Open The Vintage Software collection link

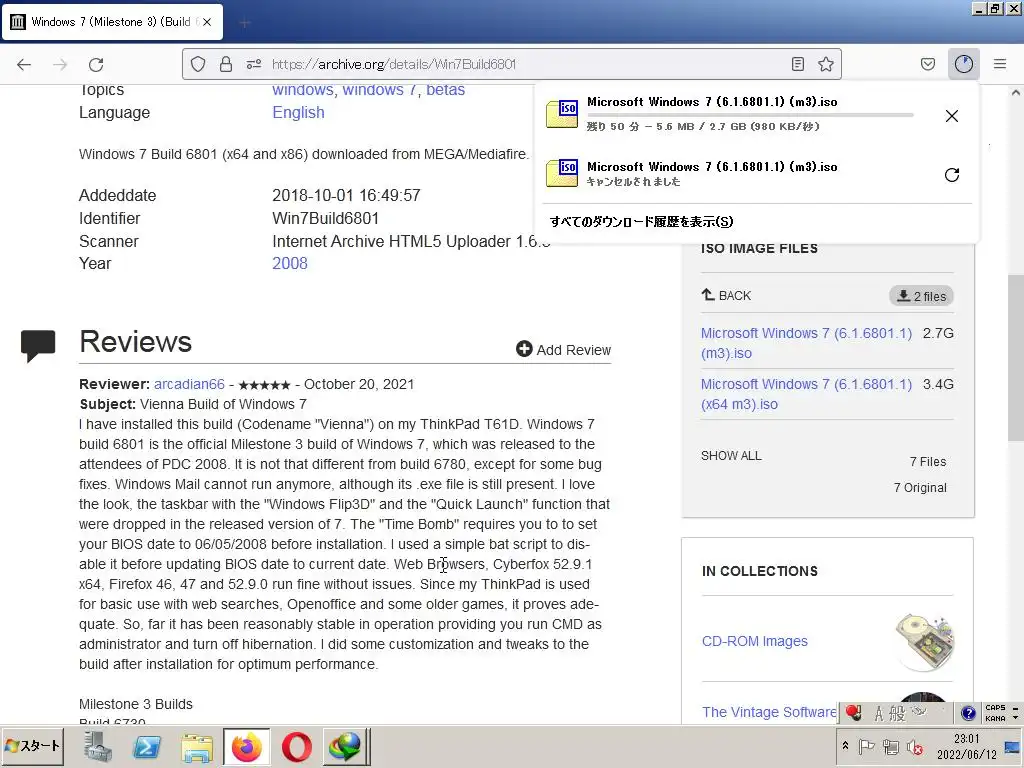pyautogui.click(x=769, y=712)
